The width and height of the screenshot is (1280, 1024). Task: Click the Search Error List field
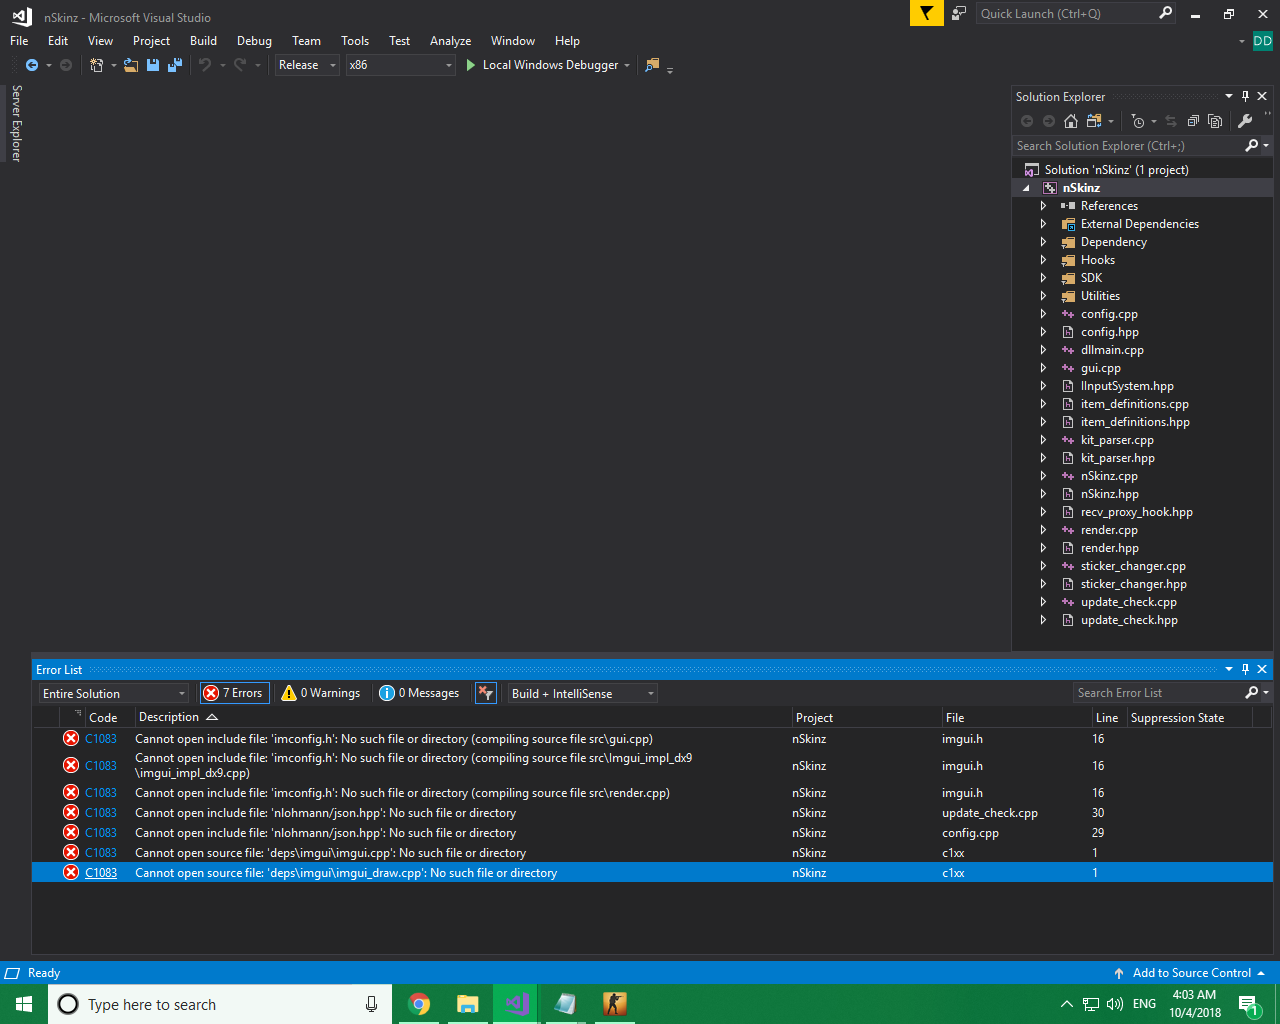(1158, 693)
